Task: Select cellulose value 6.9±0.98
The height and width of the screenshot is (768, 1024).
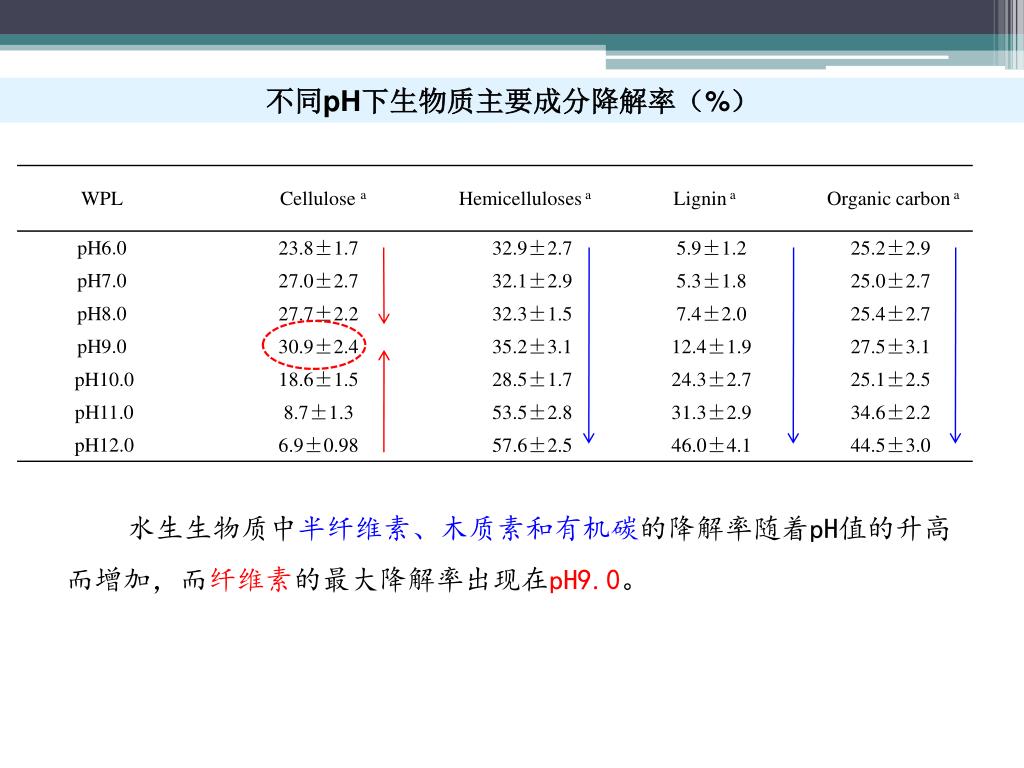Action: 318,445
